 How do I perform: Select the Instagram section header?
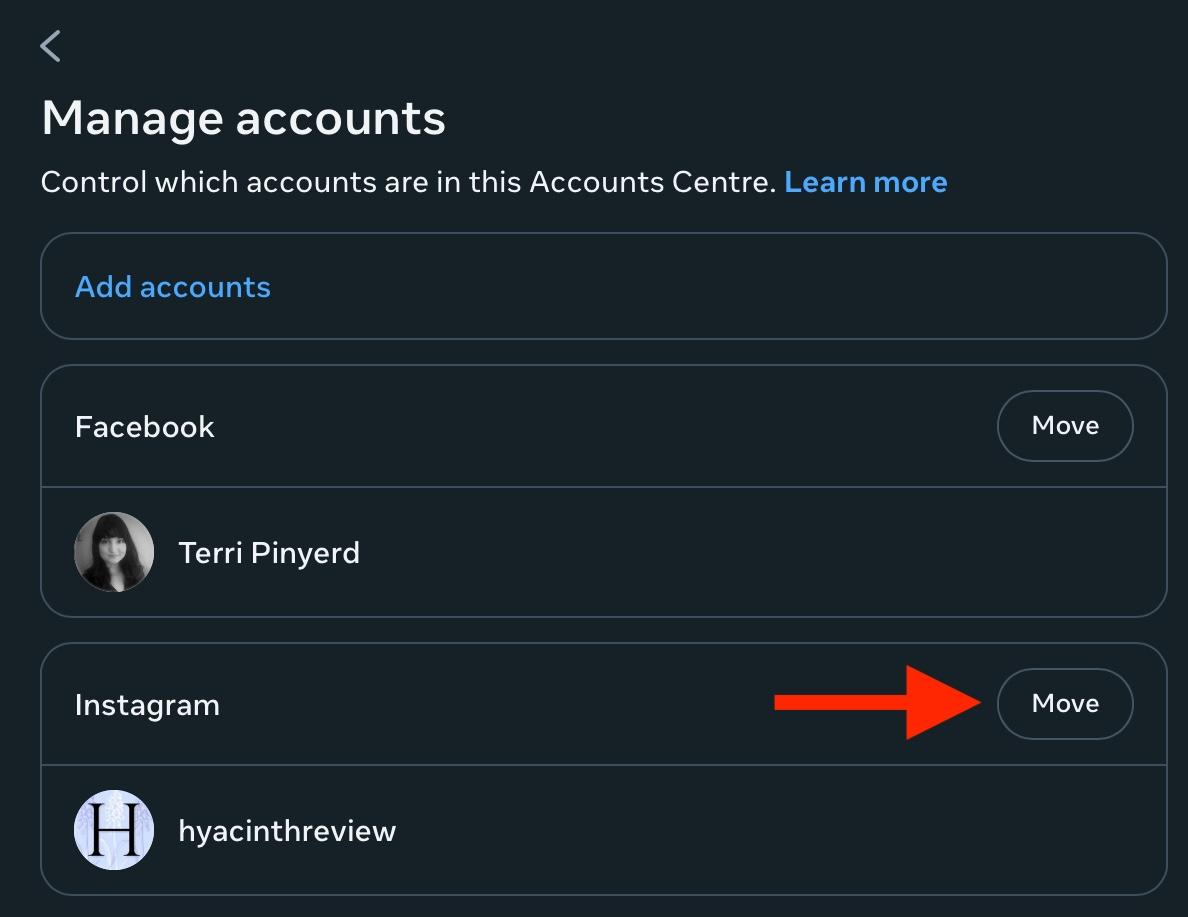tap(147, 704)
